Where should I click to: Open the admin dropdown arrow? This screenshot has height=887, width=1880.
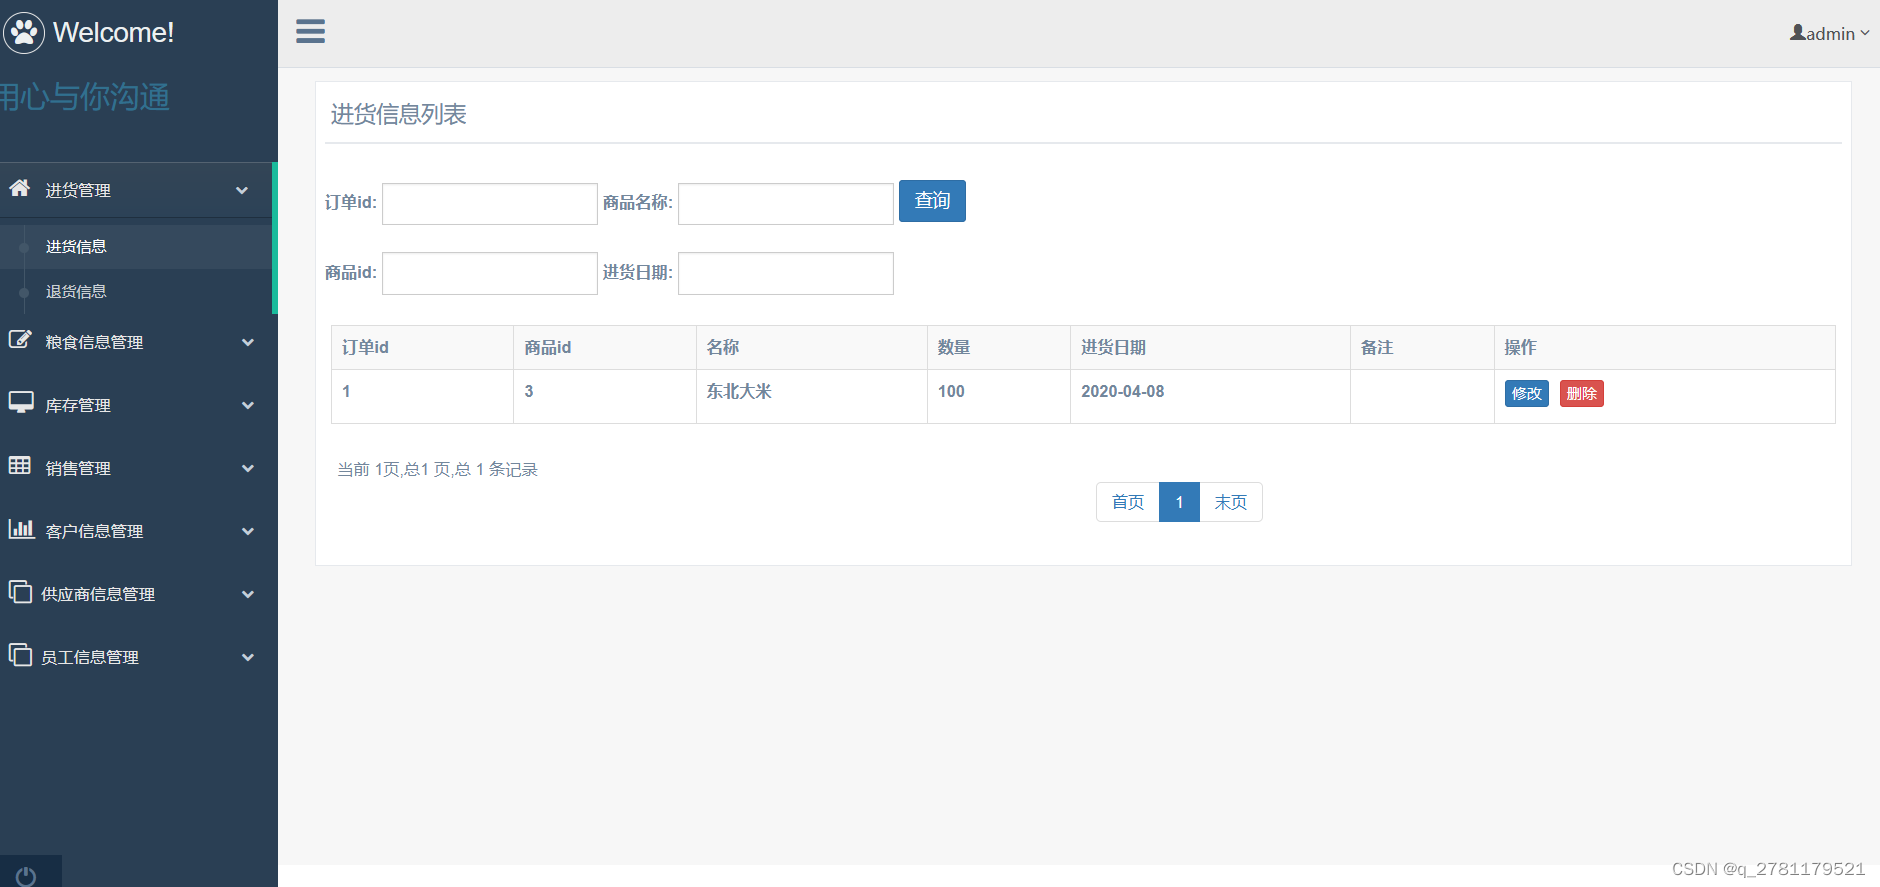[1865, 33]
